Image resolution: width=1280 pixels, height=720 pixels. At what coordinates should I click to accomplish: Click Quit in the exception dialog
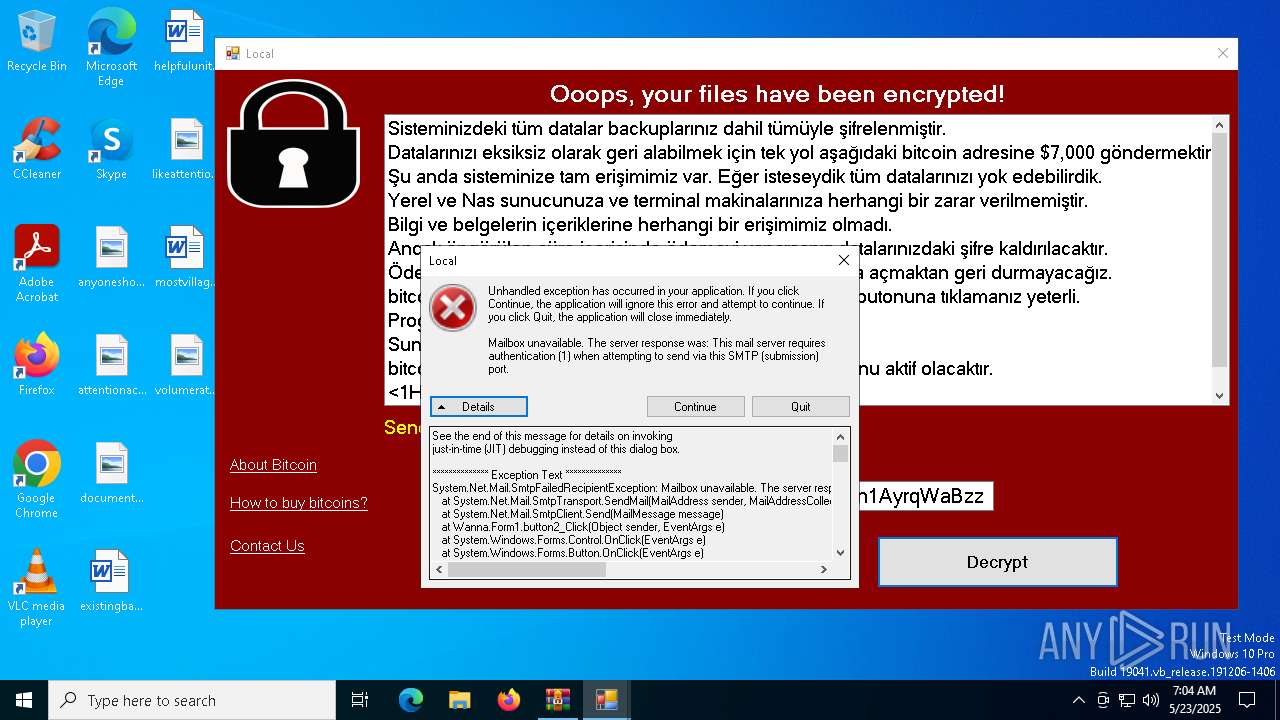point(800,407)
